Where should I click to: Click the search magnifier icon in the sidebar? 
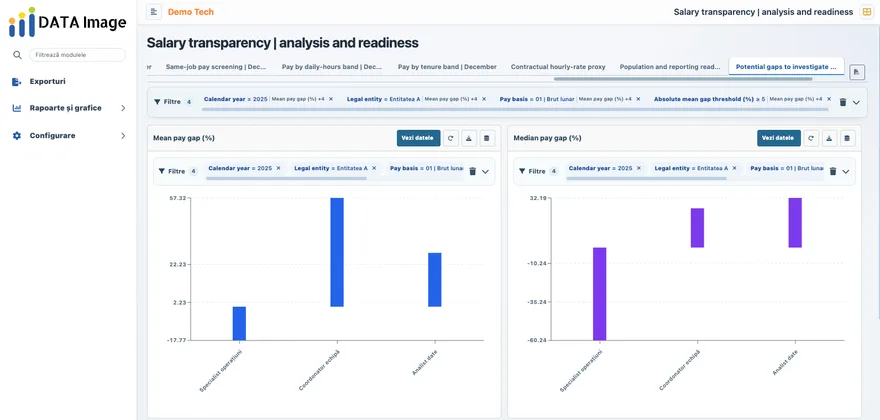(17, 55)
